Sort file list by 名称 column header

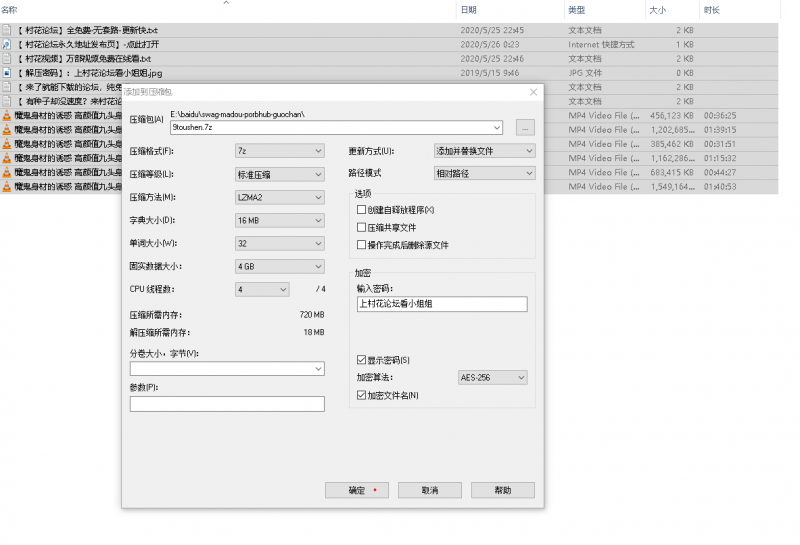click(x=9, y=10)
